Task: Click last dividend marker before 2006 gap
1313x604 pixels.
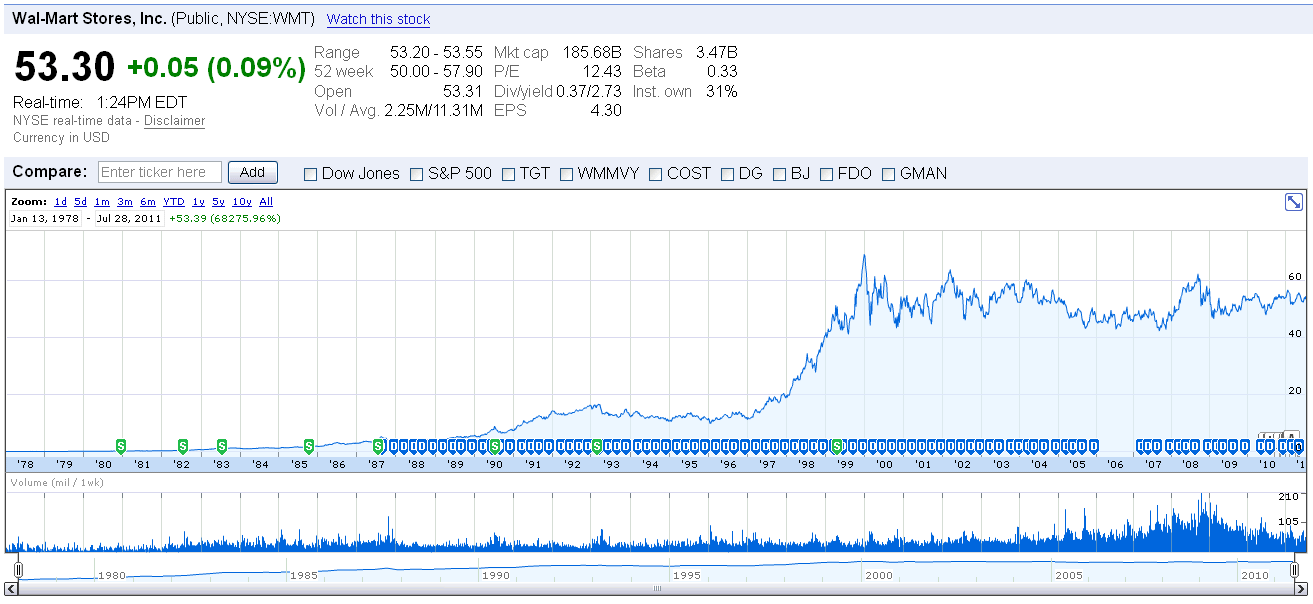Action: coord(1094,446)
